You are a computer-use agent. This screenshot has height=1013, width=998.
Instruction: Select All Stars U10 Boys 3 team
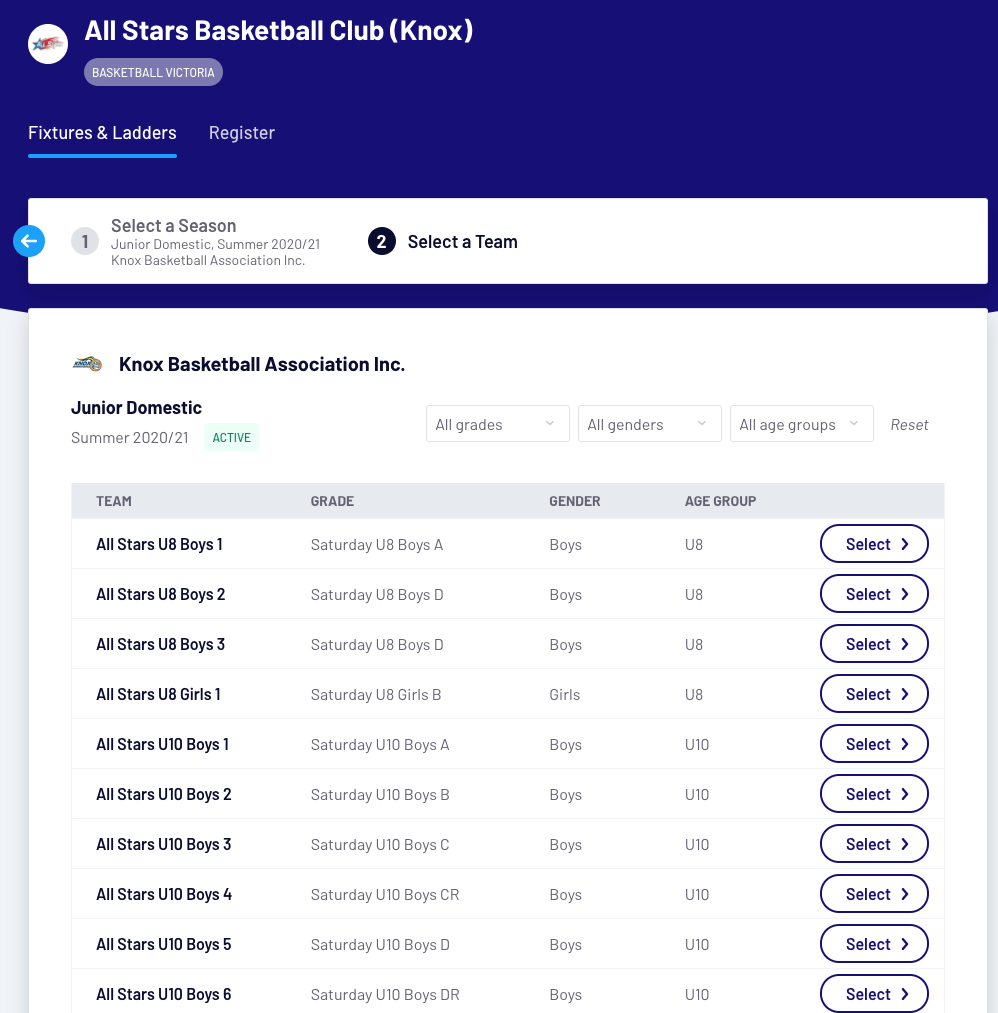pyautogui.click(x=873, y=844)
